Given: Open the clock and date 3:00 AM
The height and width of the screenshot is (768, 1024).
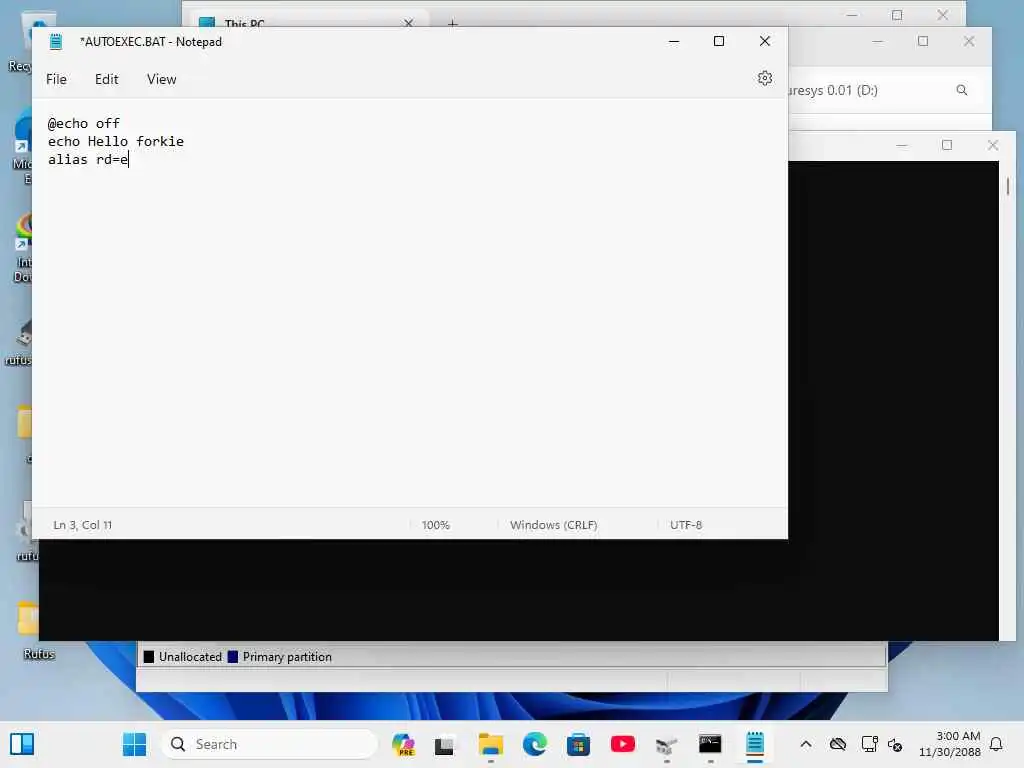Looking at the screenshot, I should tap(950, 744).
